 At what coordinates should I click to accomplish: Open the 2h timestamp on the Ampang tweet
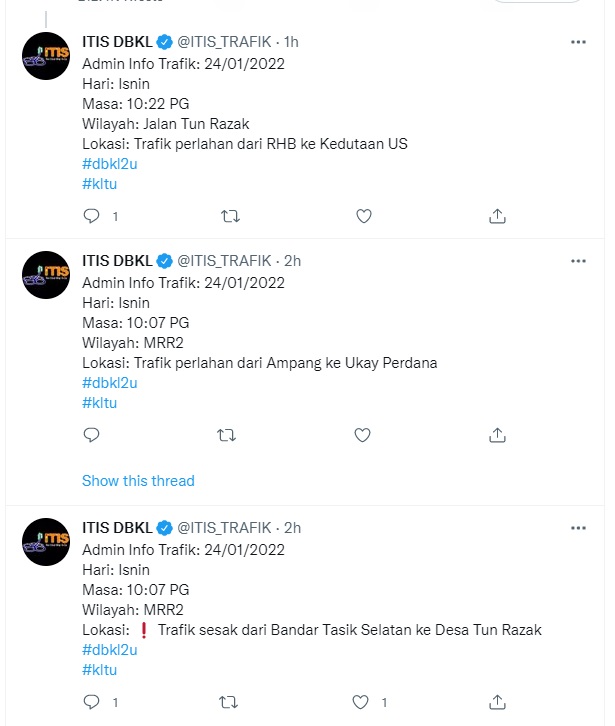[x=292, y=261]
